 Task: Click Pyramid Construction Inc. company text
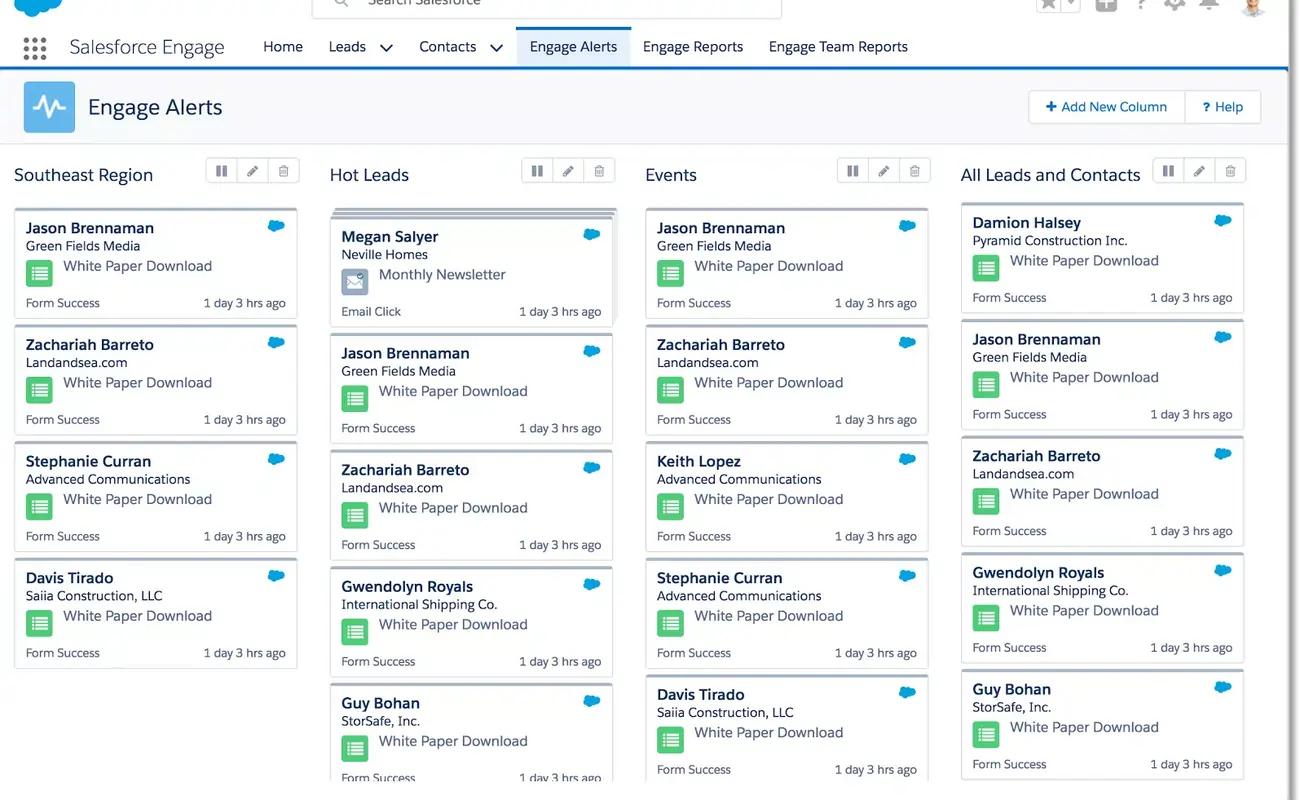(x=1050, y=241)
